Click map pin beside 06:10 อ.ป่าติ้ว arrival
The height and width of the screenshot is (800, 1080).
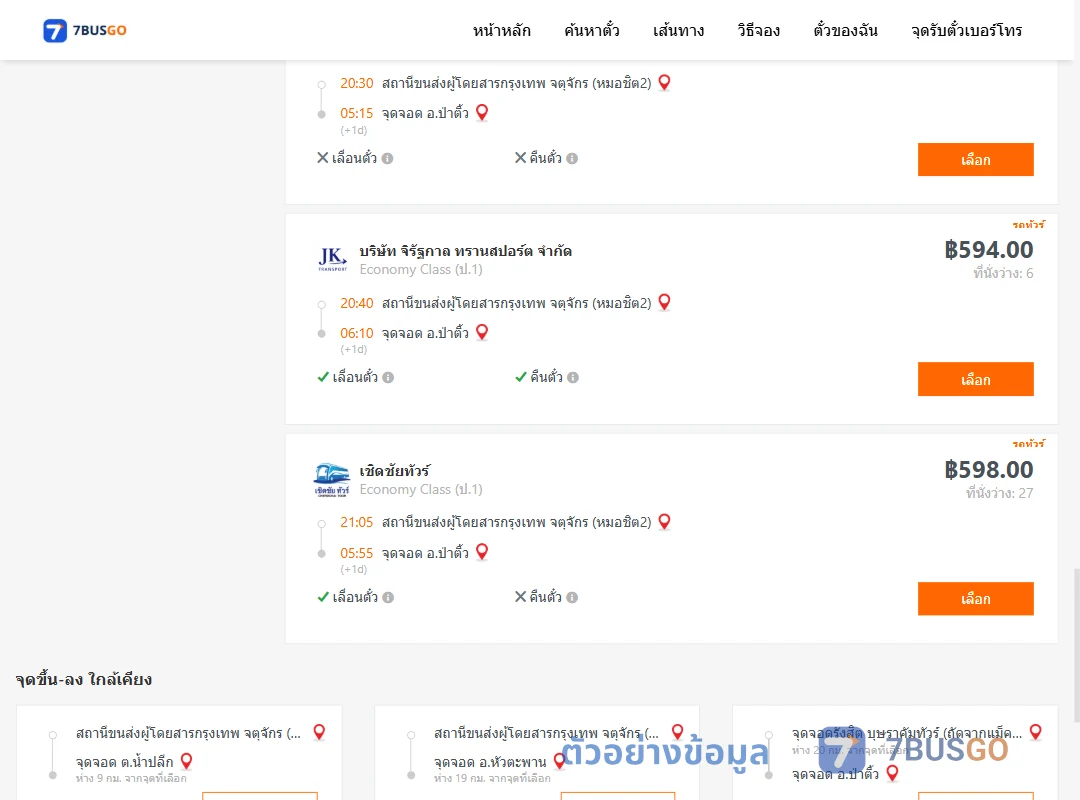[x=482, y=332]
